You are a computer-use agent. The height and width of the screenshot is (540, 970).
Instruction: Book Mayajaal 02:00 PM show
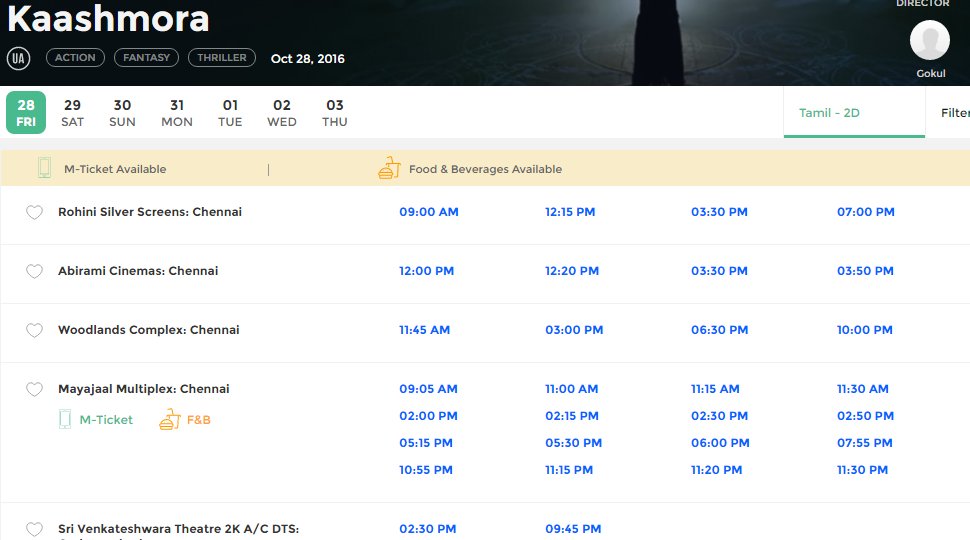tap(428, 416)
